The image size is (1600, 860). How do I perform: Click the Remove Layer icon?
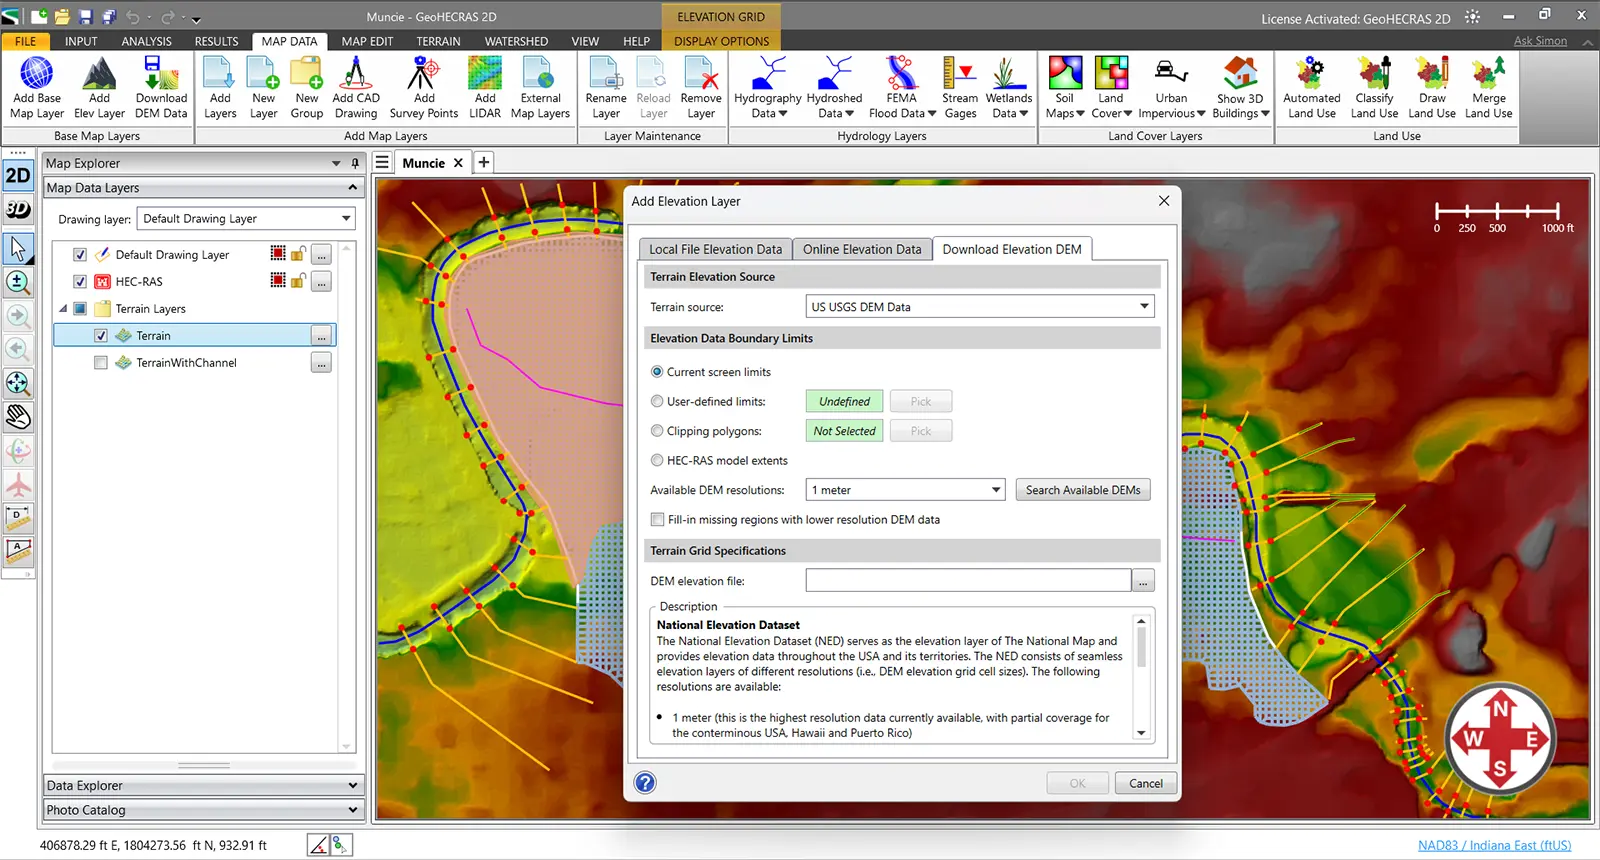click(700, 88)
